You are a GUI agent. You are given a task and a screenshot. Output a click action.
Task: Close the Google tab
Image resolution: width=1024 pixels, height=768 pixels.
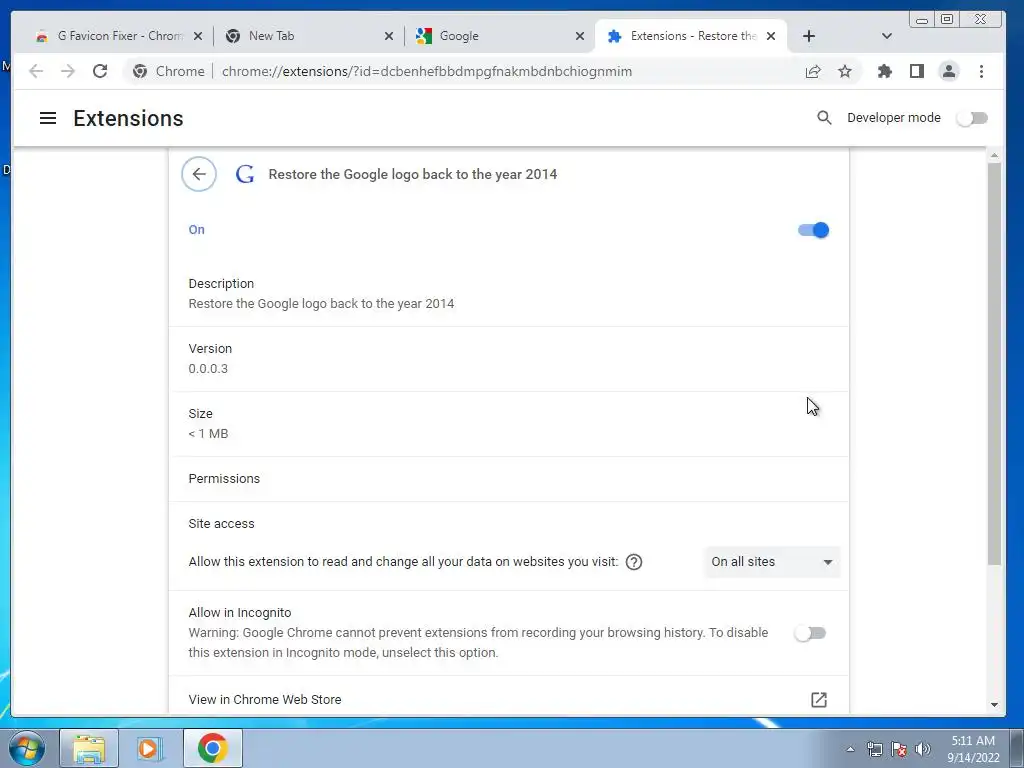(x=579, y=37)
